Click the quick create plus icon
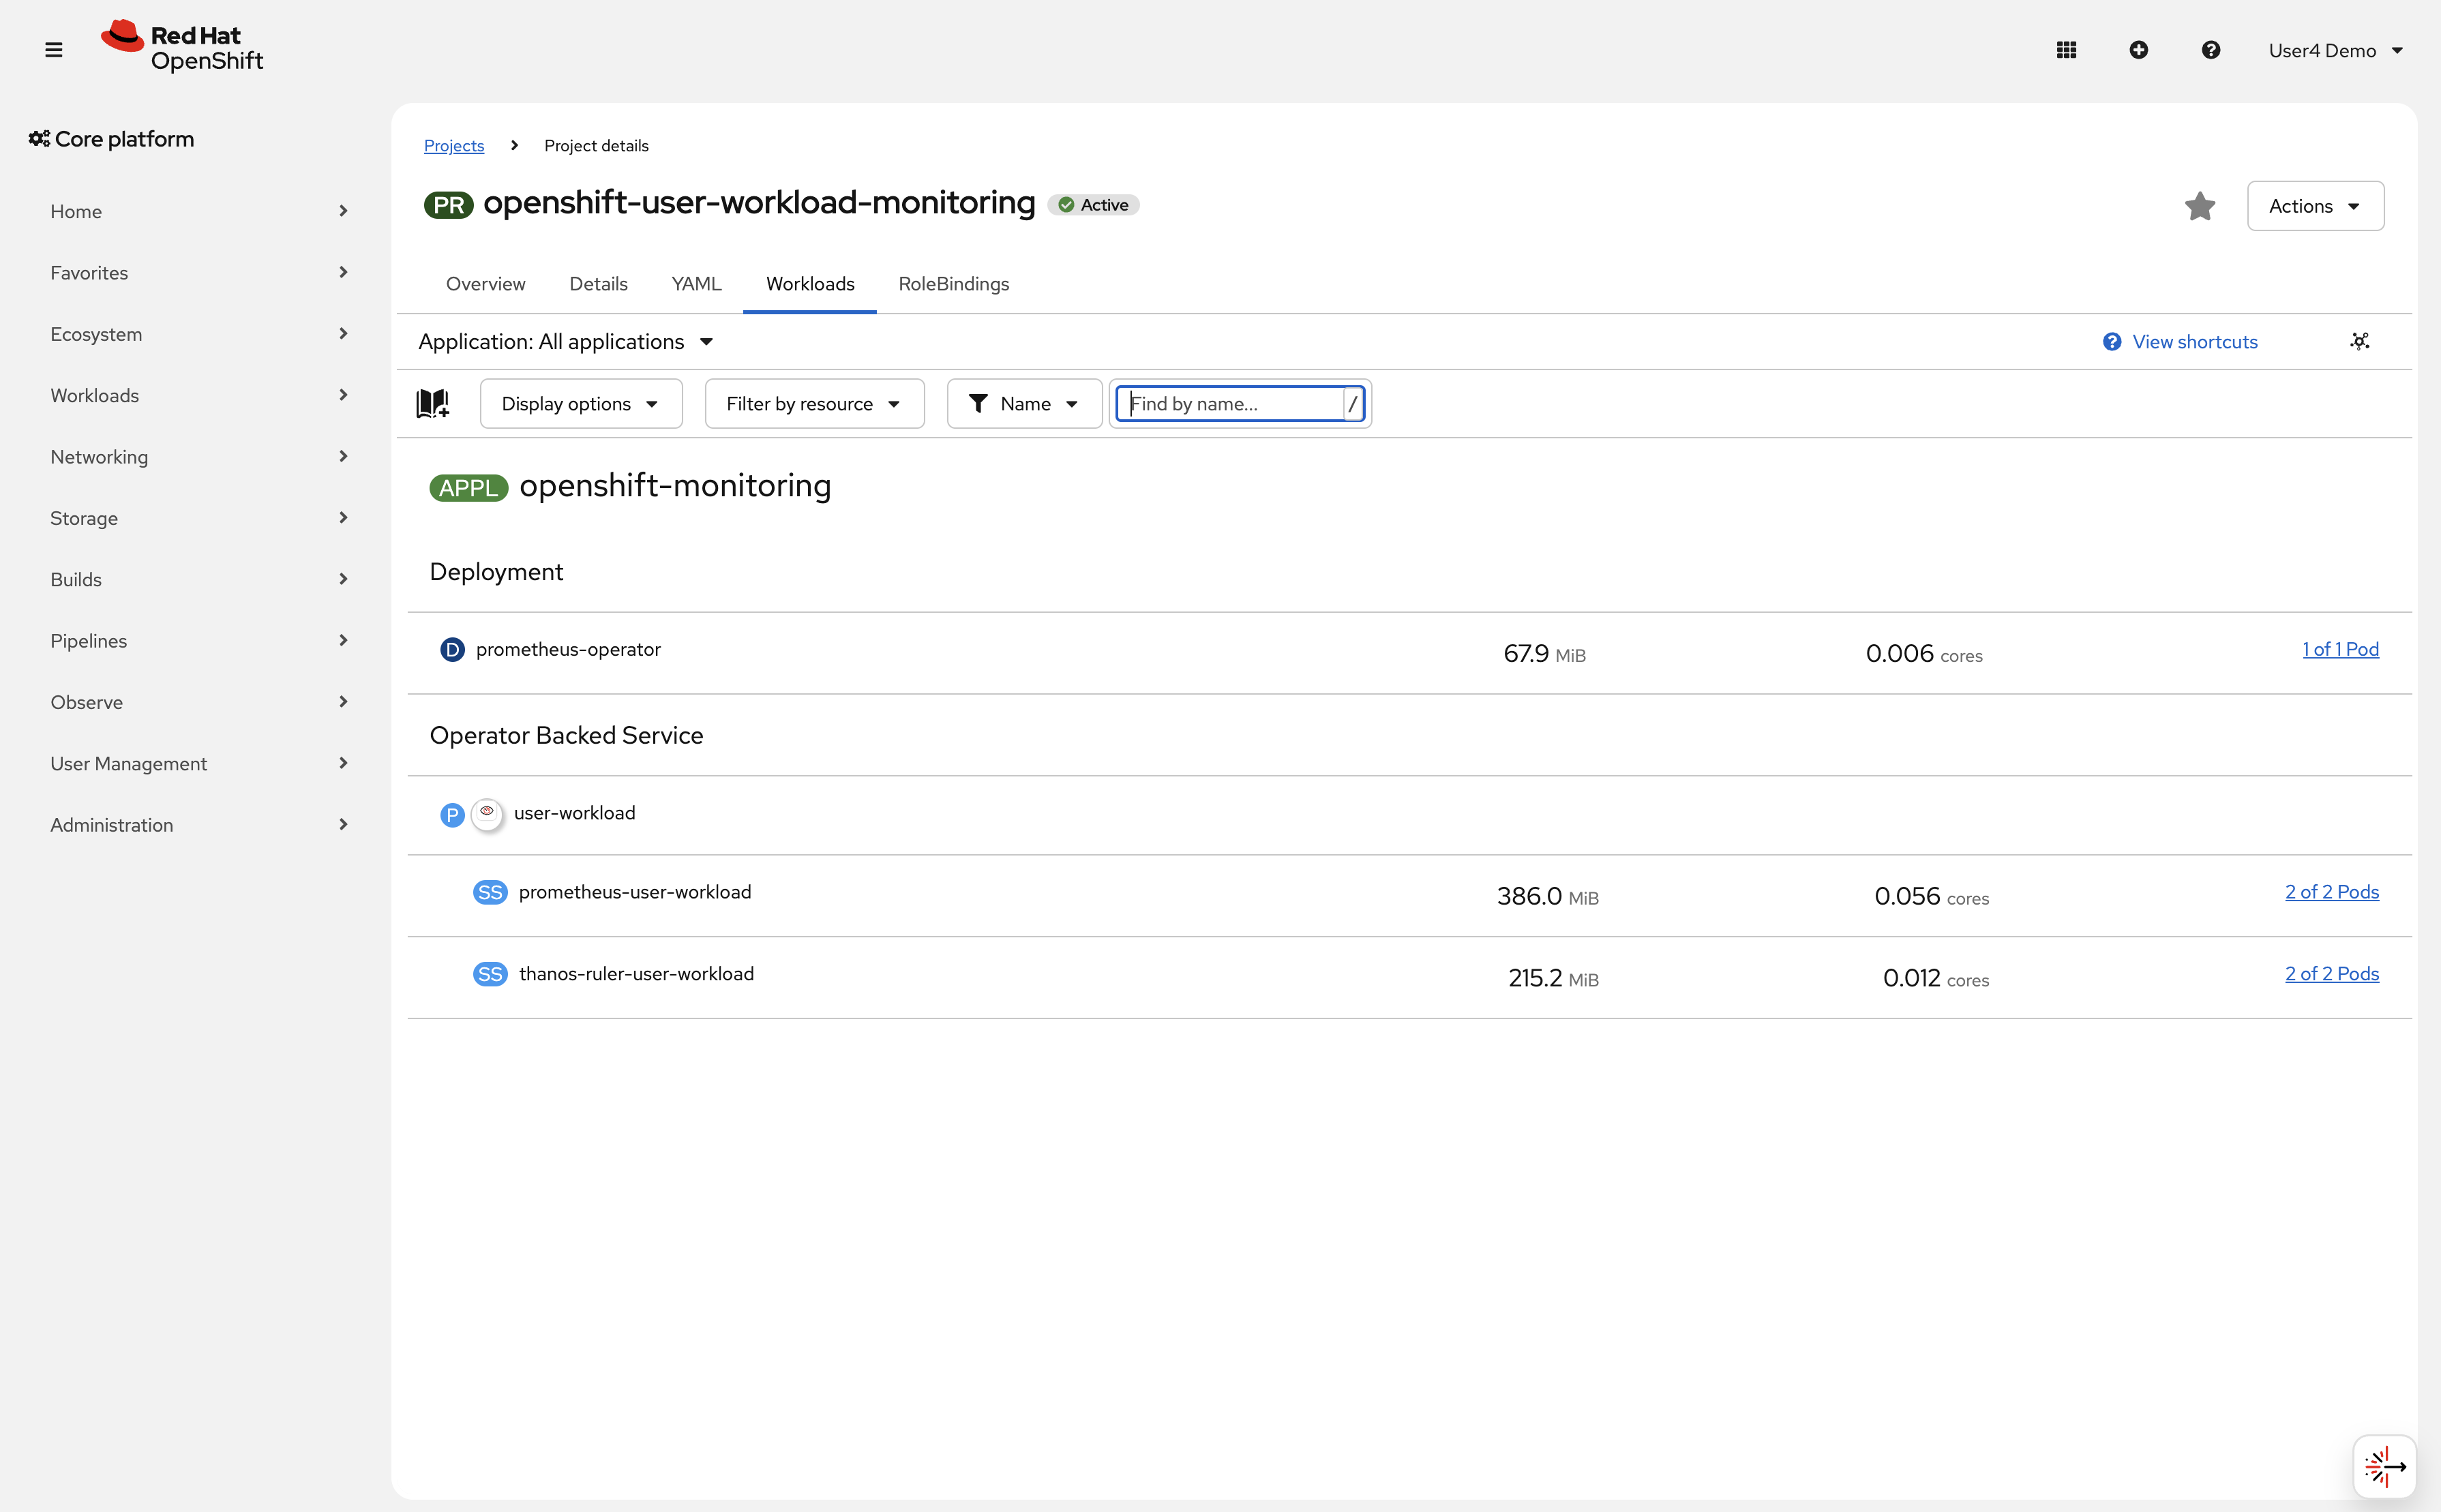2441x1512 pixels. (x=2139, y=49)
